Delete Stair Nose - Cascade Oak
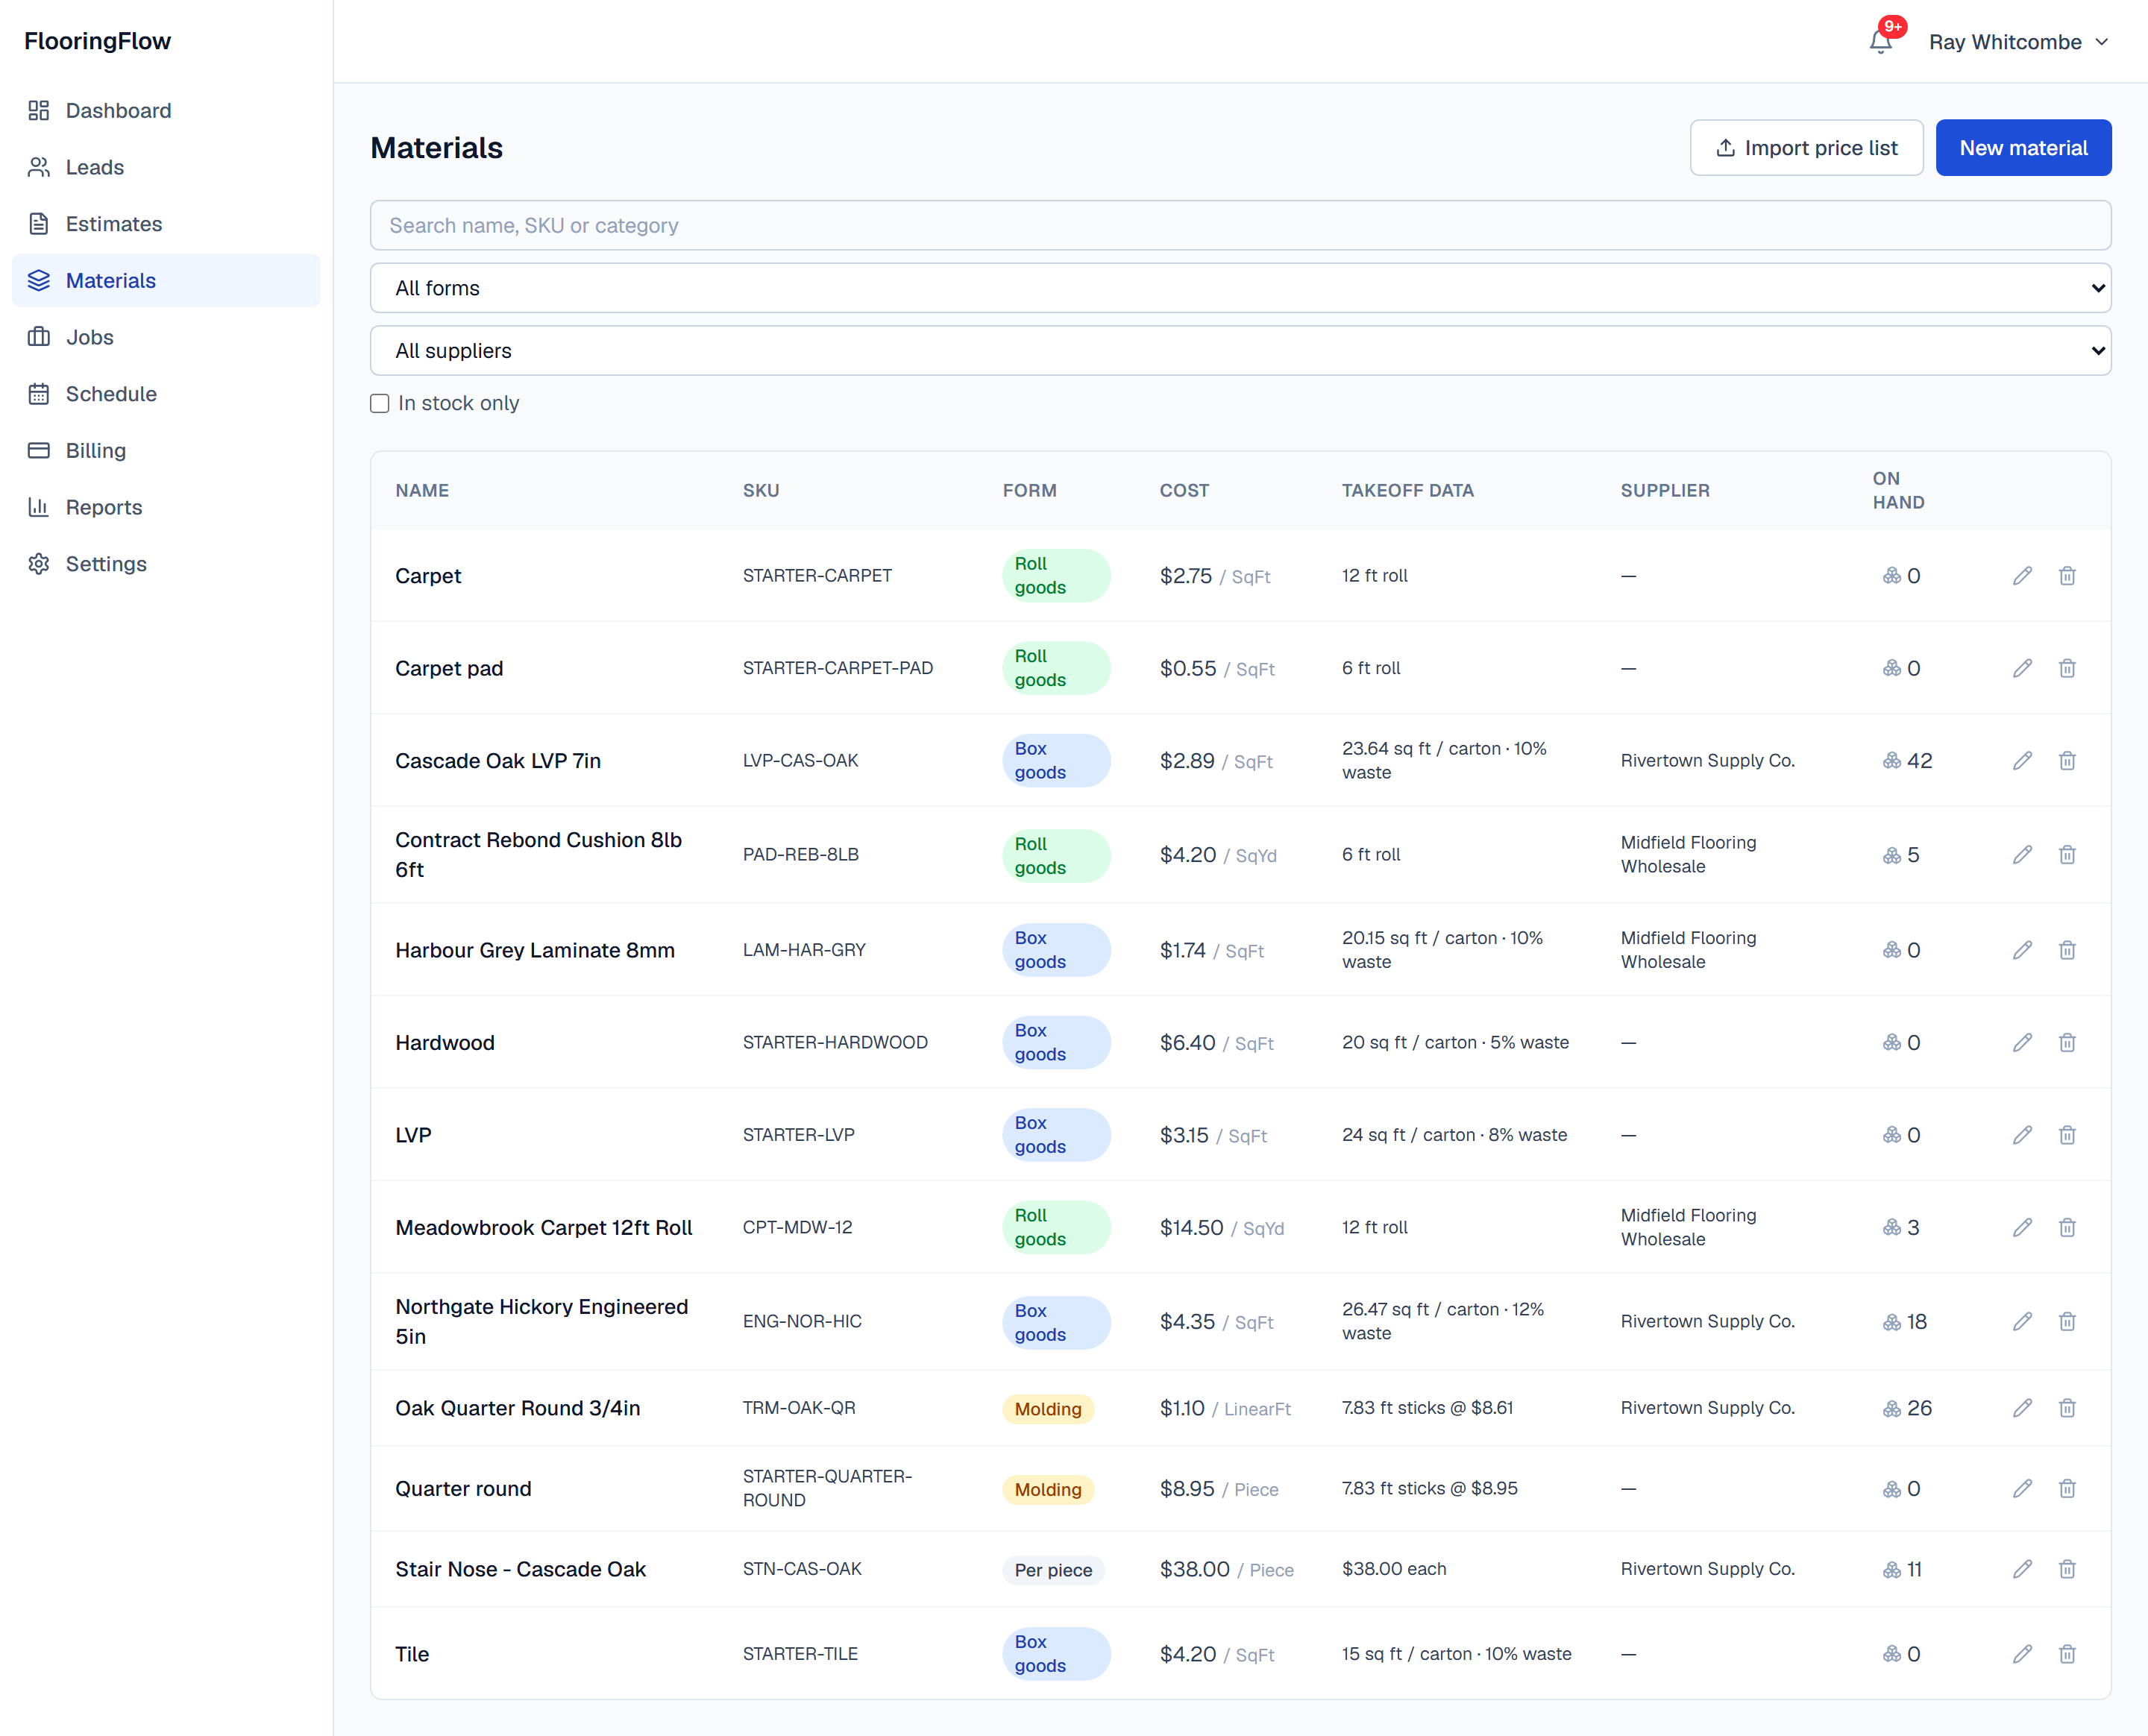Screen dimensions: 2148x1736 coord(2067,1569)
